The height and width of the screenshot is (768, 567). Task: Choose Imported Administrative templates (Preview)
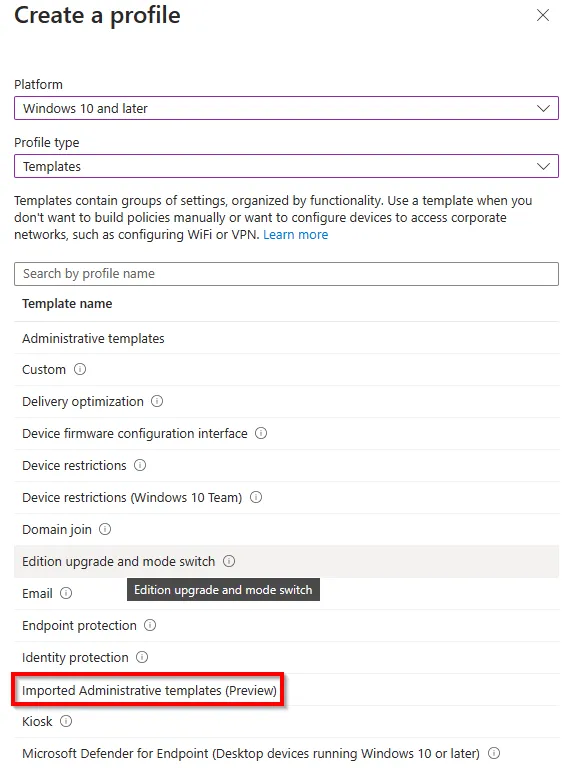149,690
